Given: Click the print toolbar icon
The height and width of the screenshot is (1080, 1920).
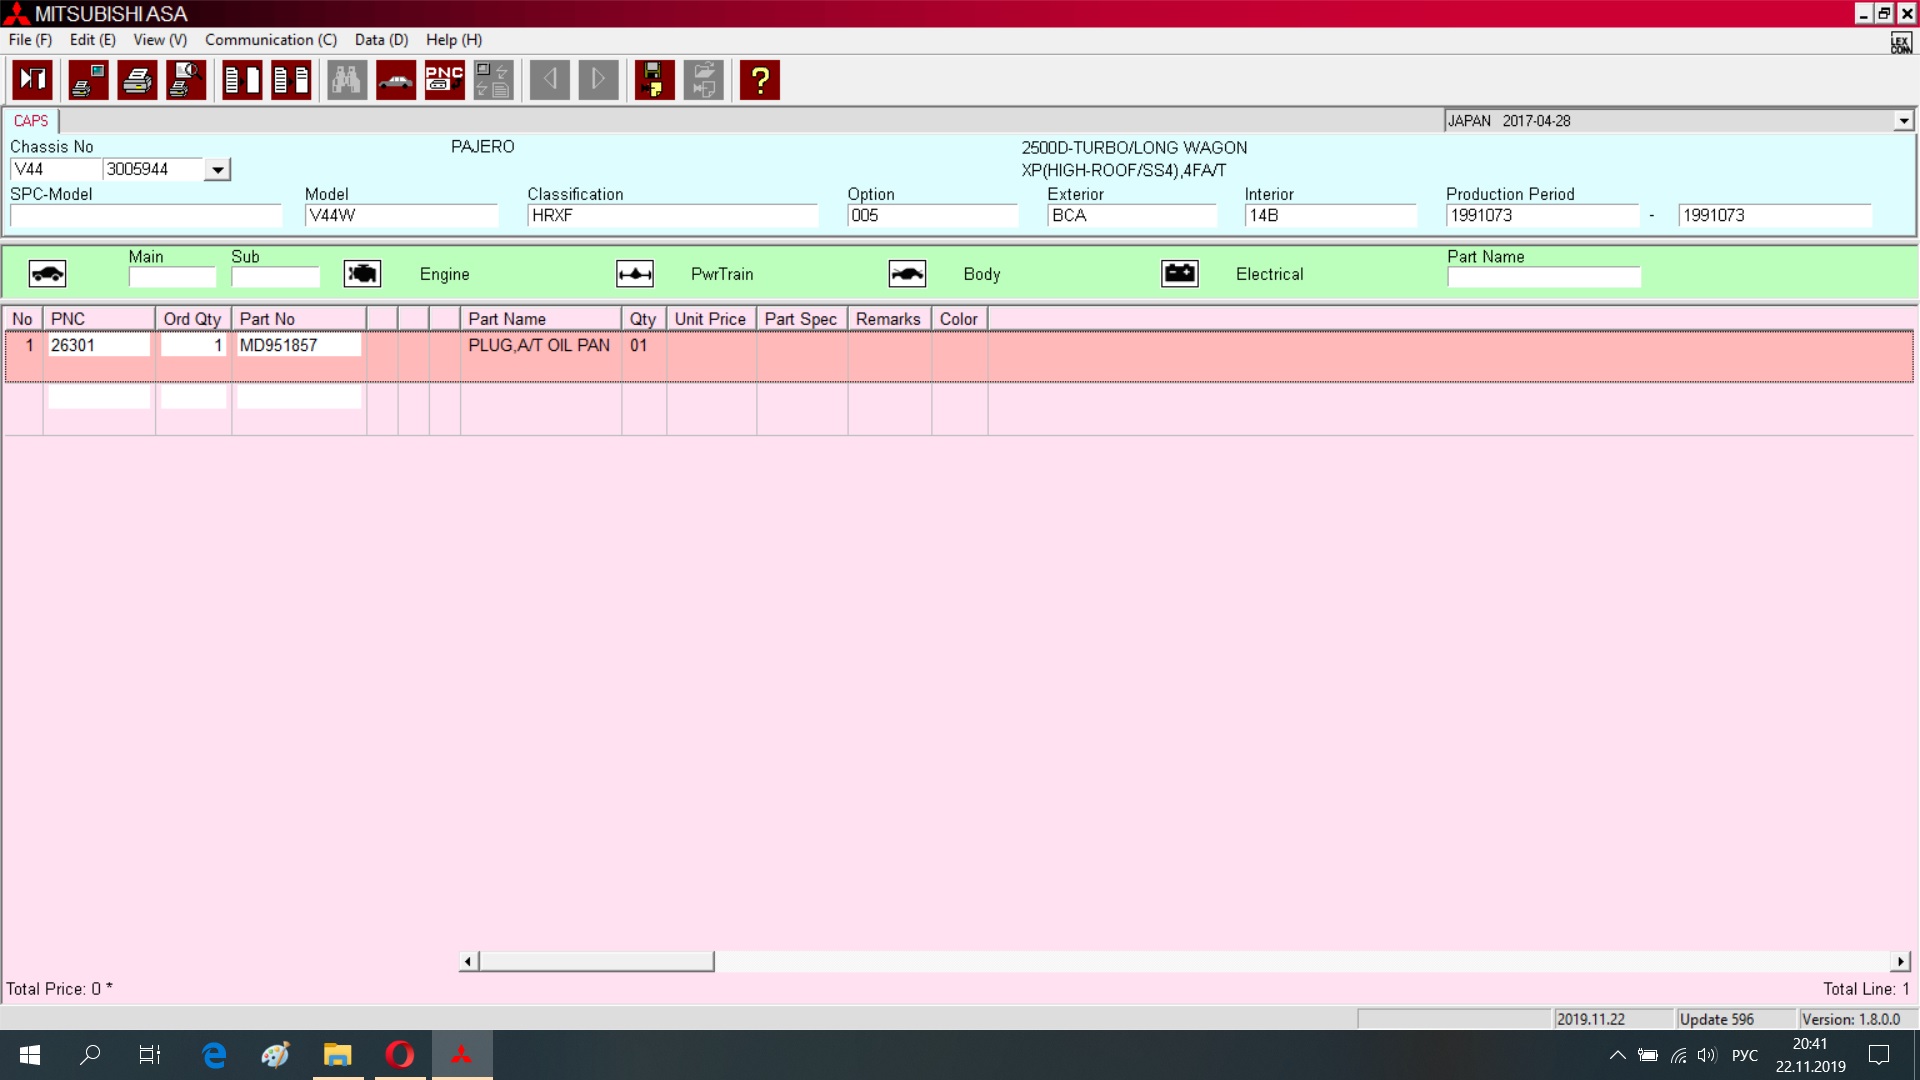Looking at the screenshot, I should coord(137,80).
